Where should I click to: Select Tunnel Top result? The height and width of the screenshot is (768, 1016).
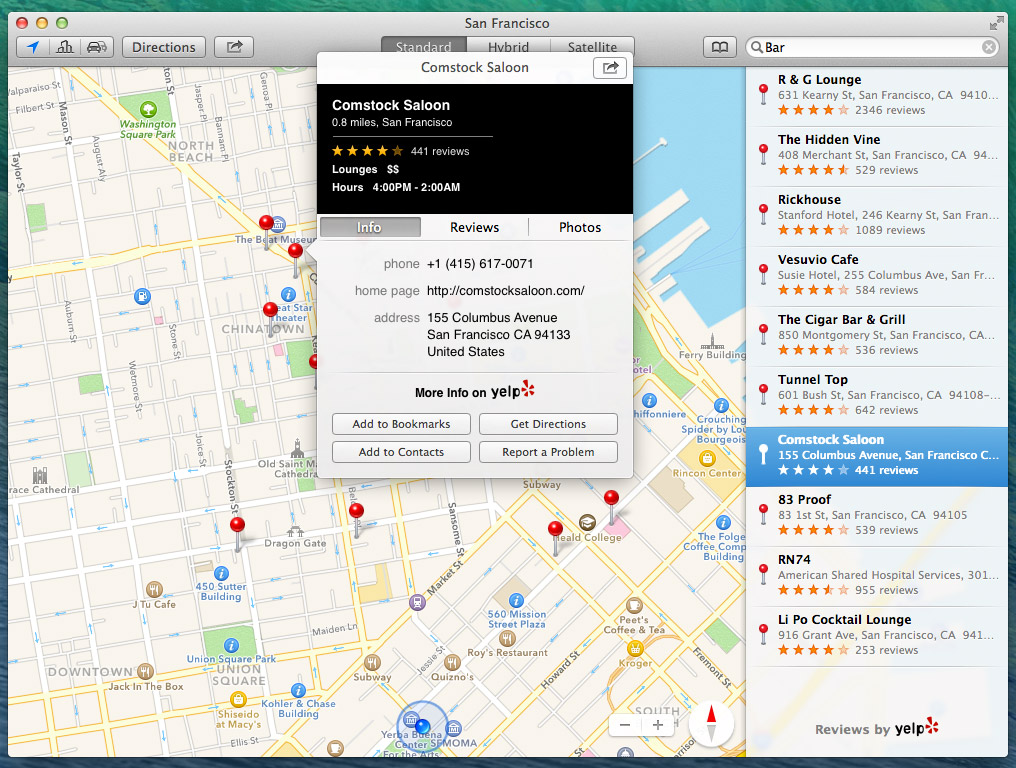[877, 396]
